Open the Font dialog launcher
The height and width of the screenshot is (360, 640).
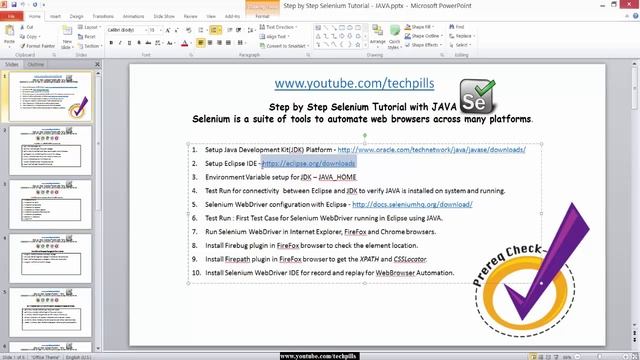coord(191,55)
